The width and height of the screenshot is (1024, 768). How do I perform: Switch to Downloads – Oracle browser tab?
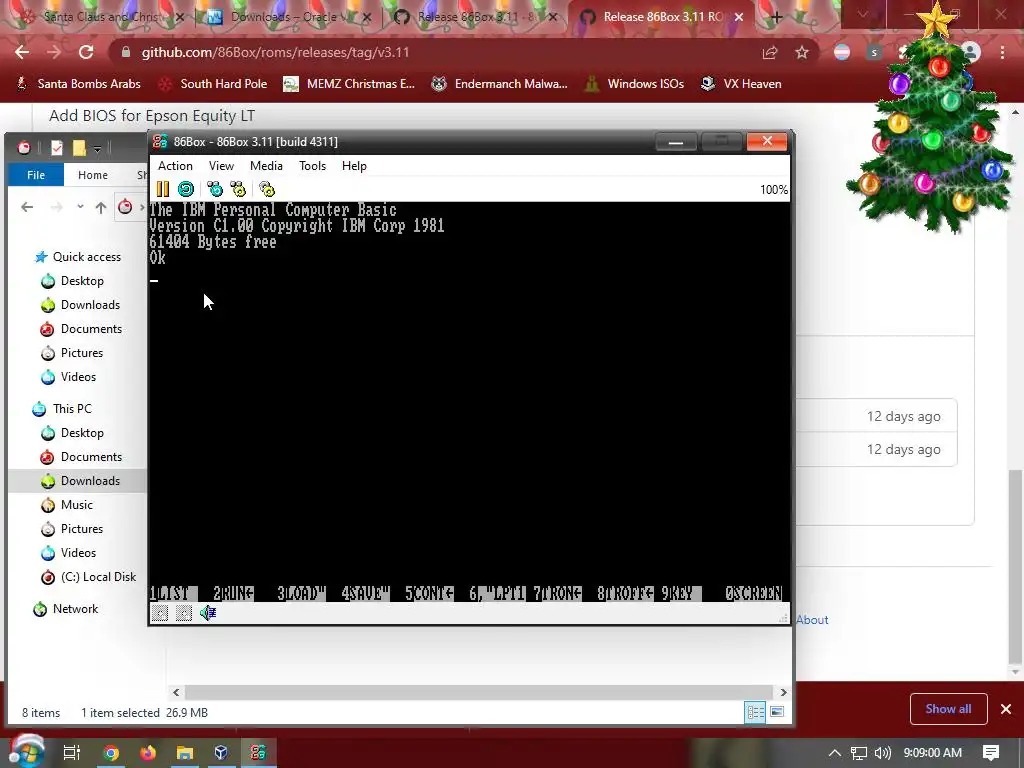(x=285, y=17)
